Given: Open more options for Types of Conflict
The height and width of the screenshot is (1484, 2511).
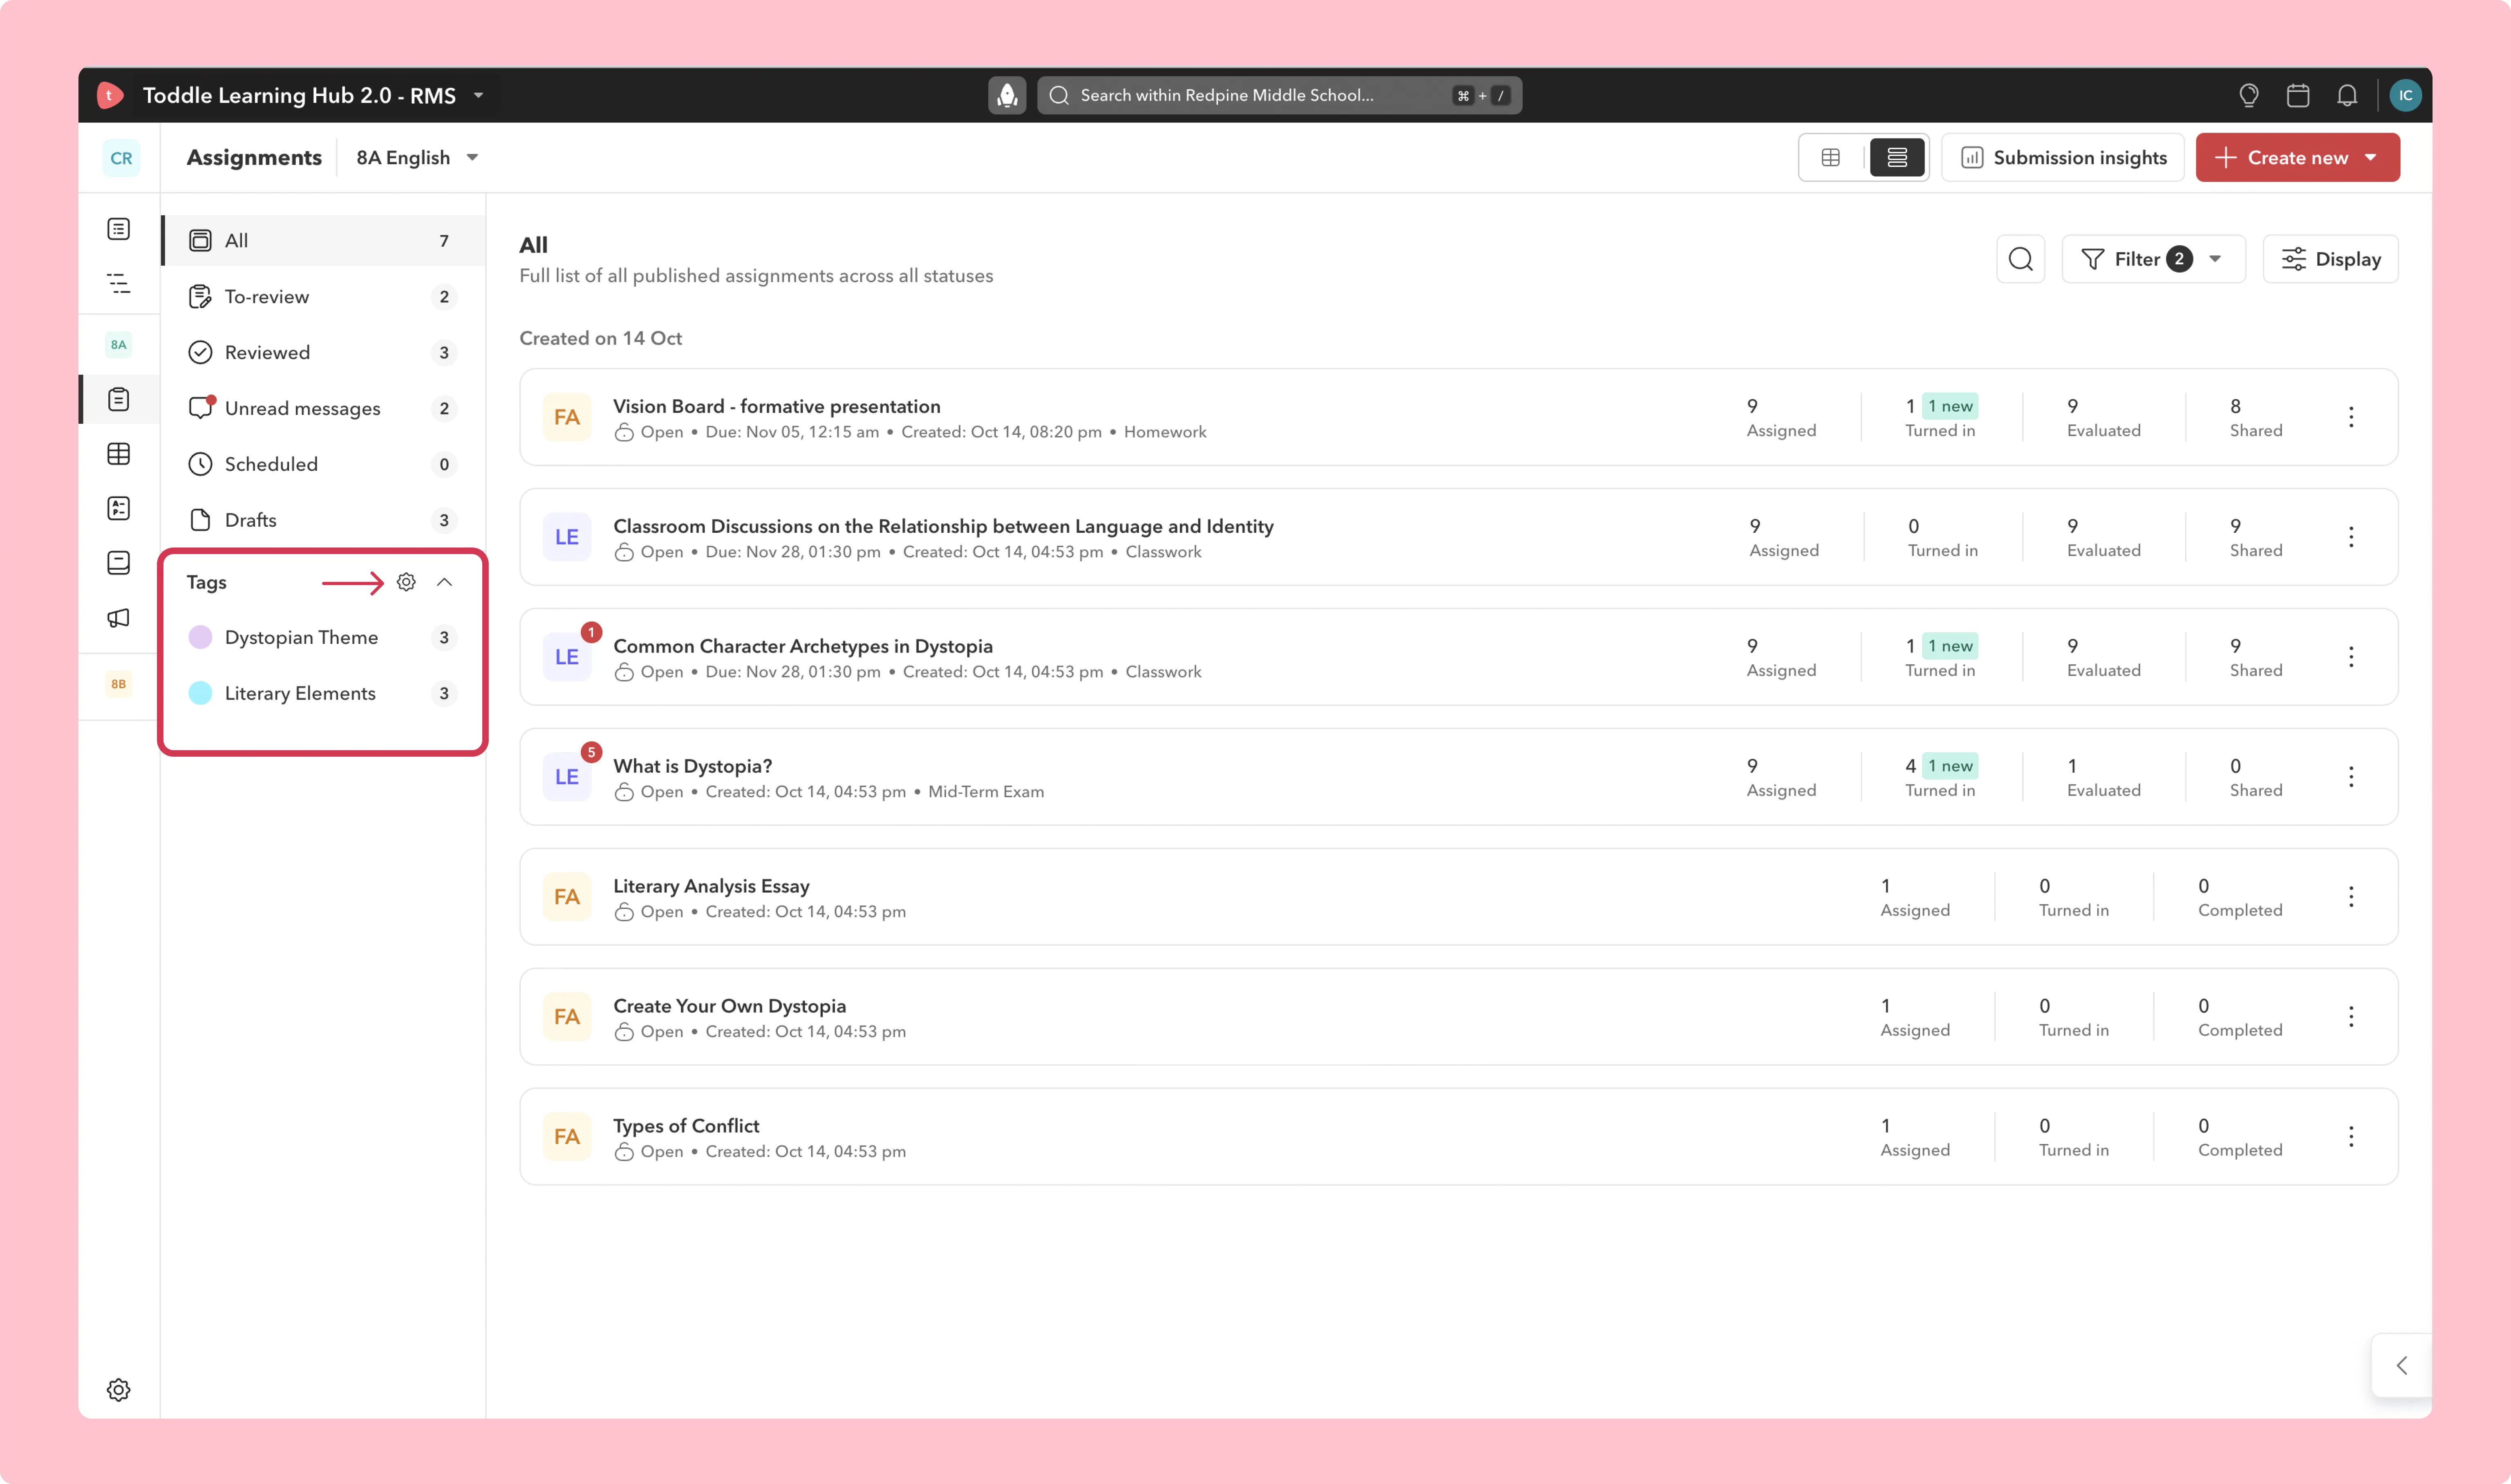Looking at the screenshot, I should 2351,1137.
